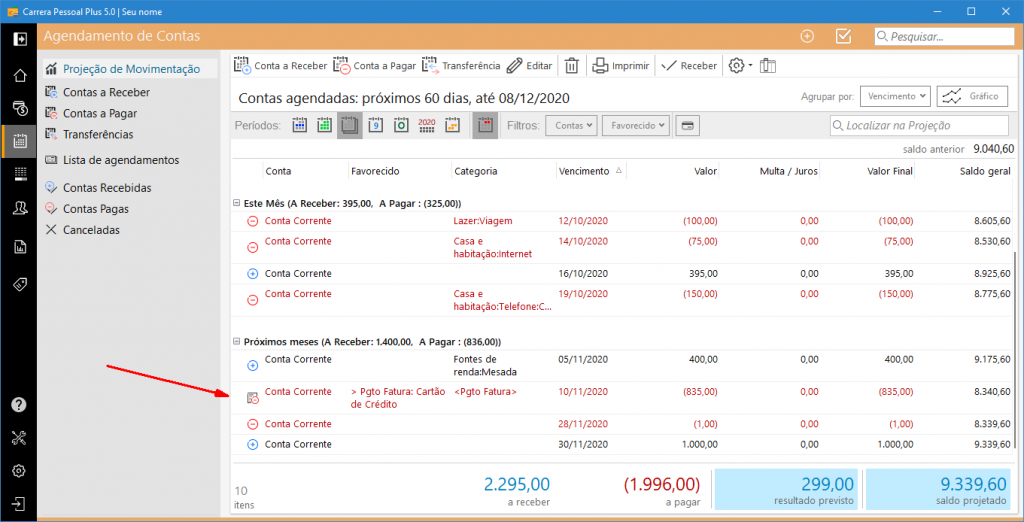Open the Vencimento group-by dropdown
Image resolution: width=1024 pixels, height=522 pixels.
pyautogui.click(x=895, y=97)
